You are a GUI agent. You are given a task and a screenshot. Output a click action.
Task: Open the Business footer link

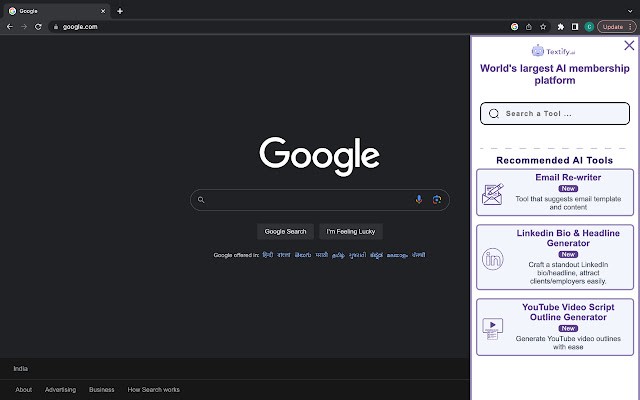click(102, 389)
